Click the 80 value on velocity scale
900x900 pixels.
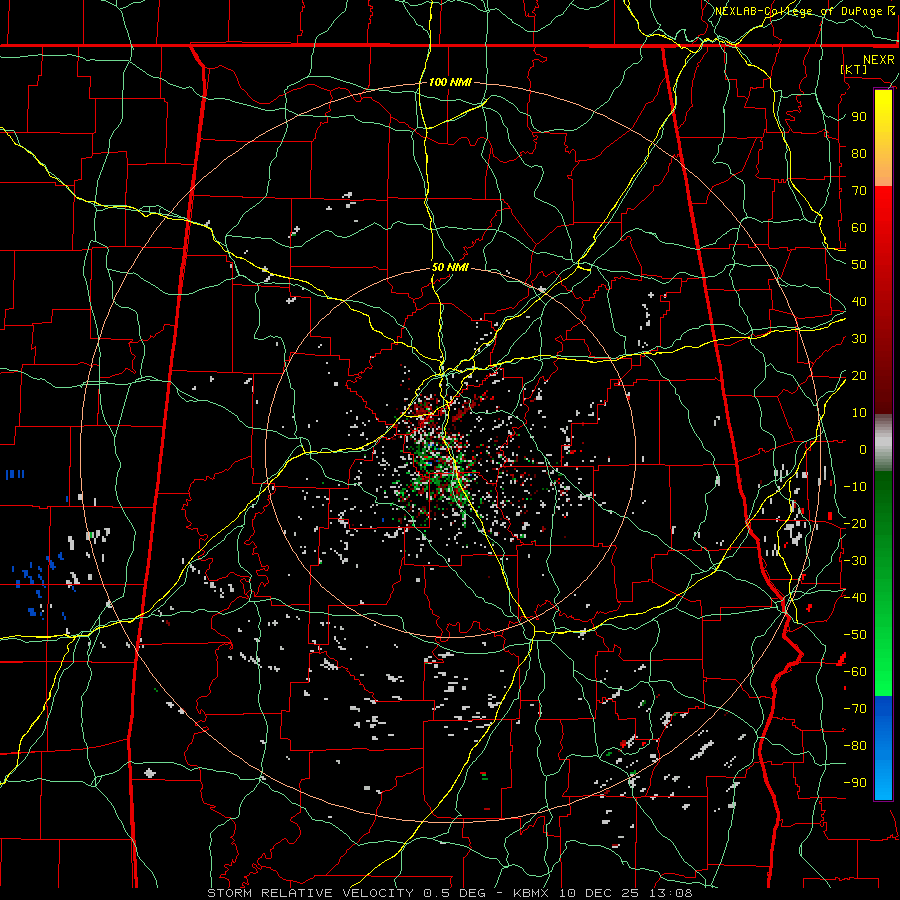tap(859, 153)
